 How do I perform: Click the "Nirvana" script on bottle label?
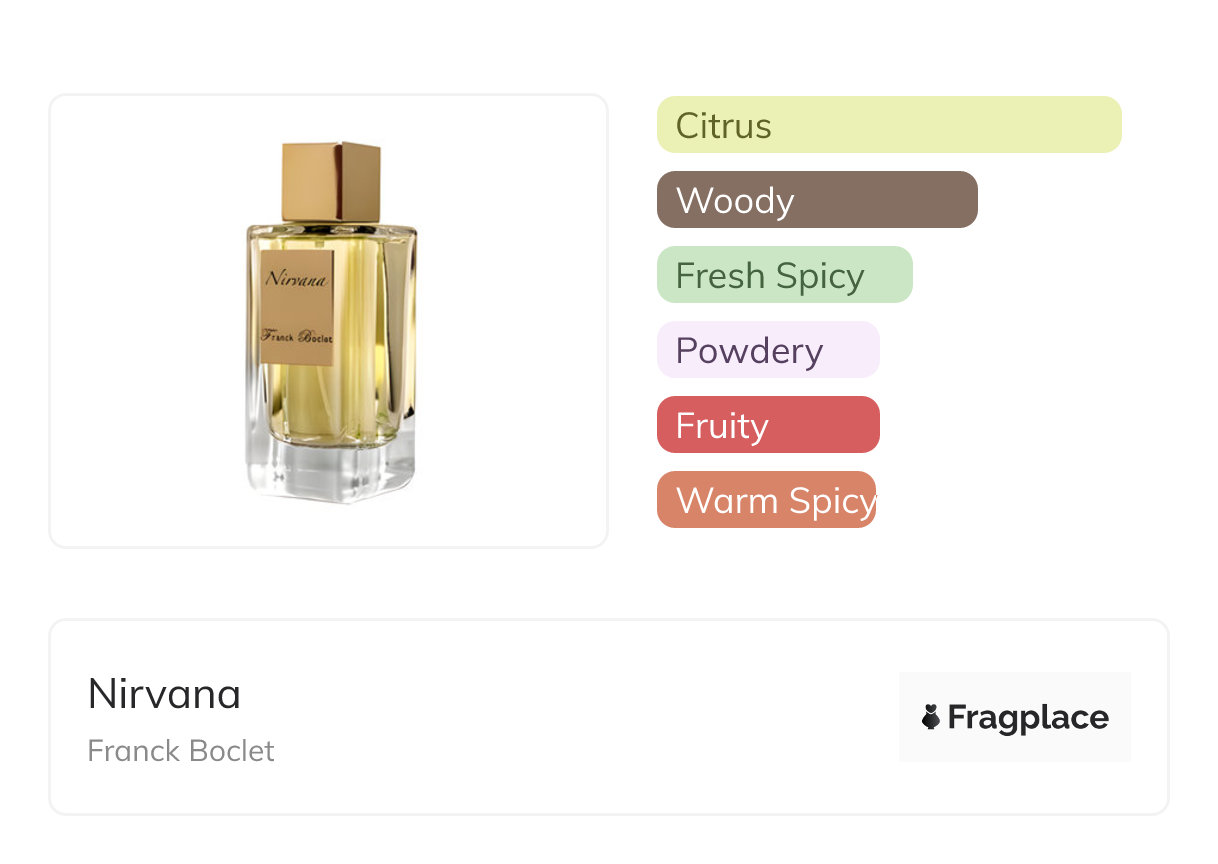[296, 279]
